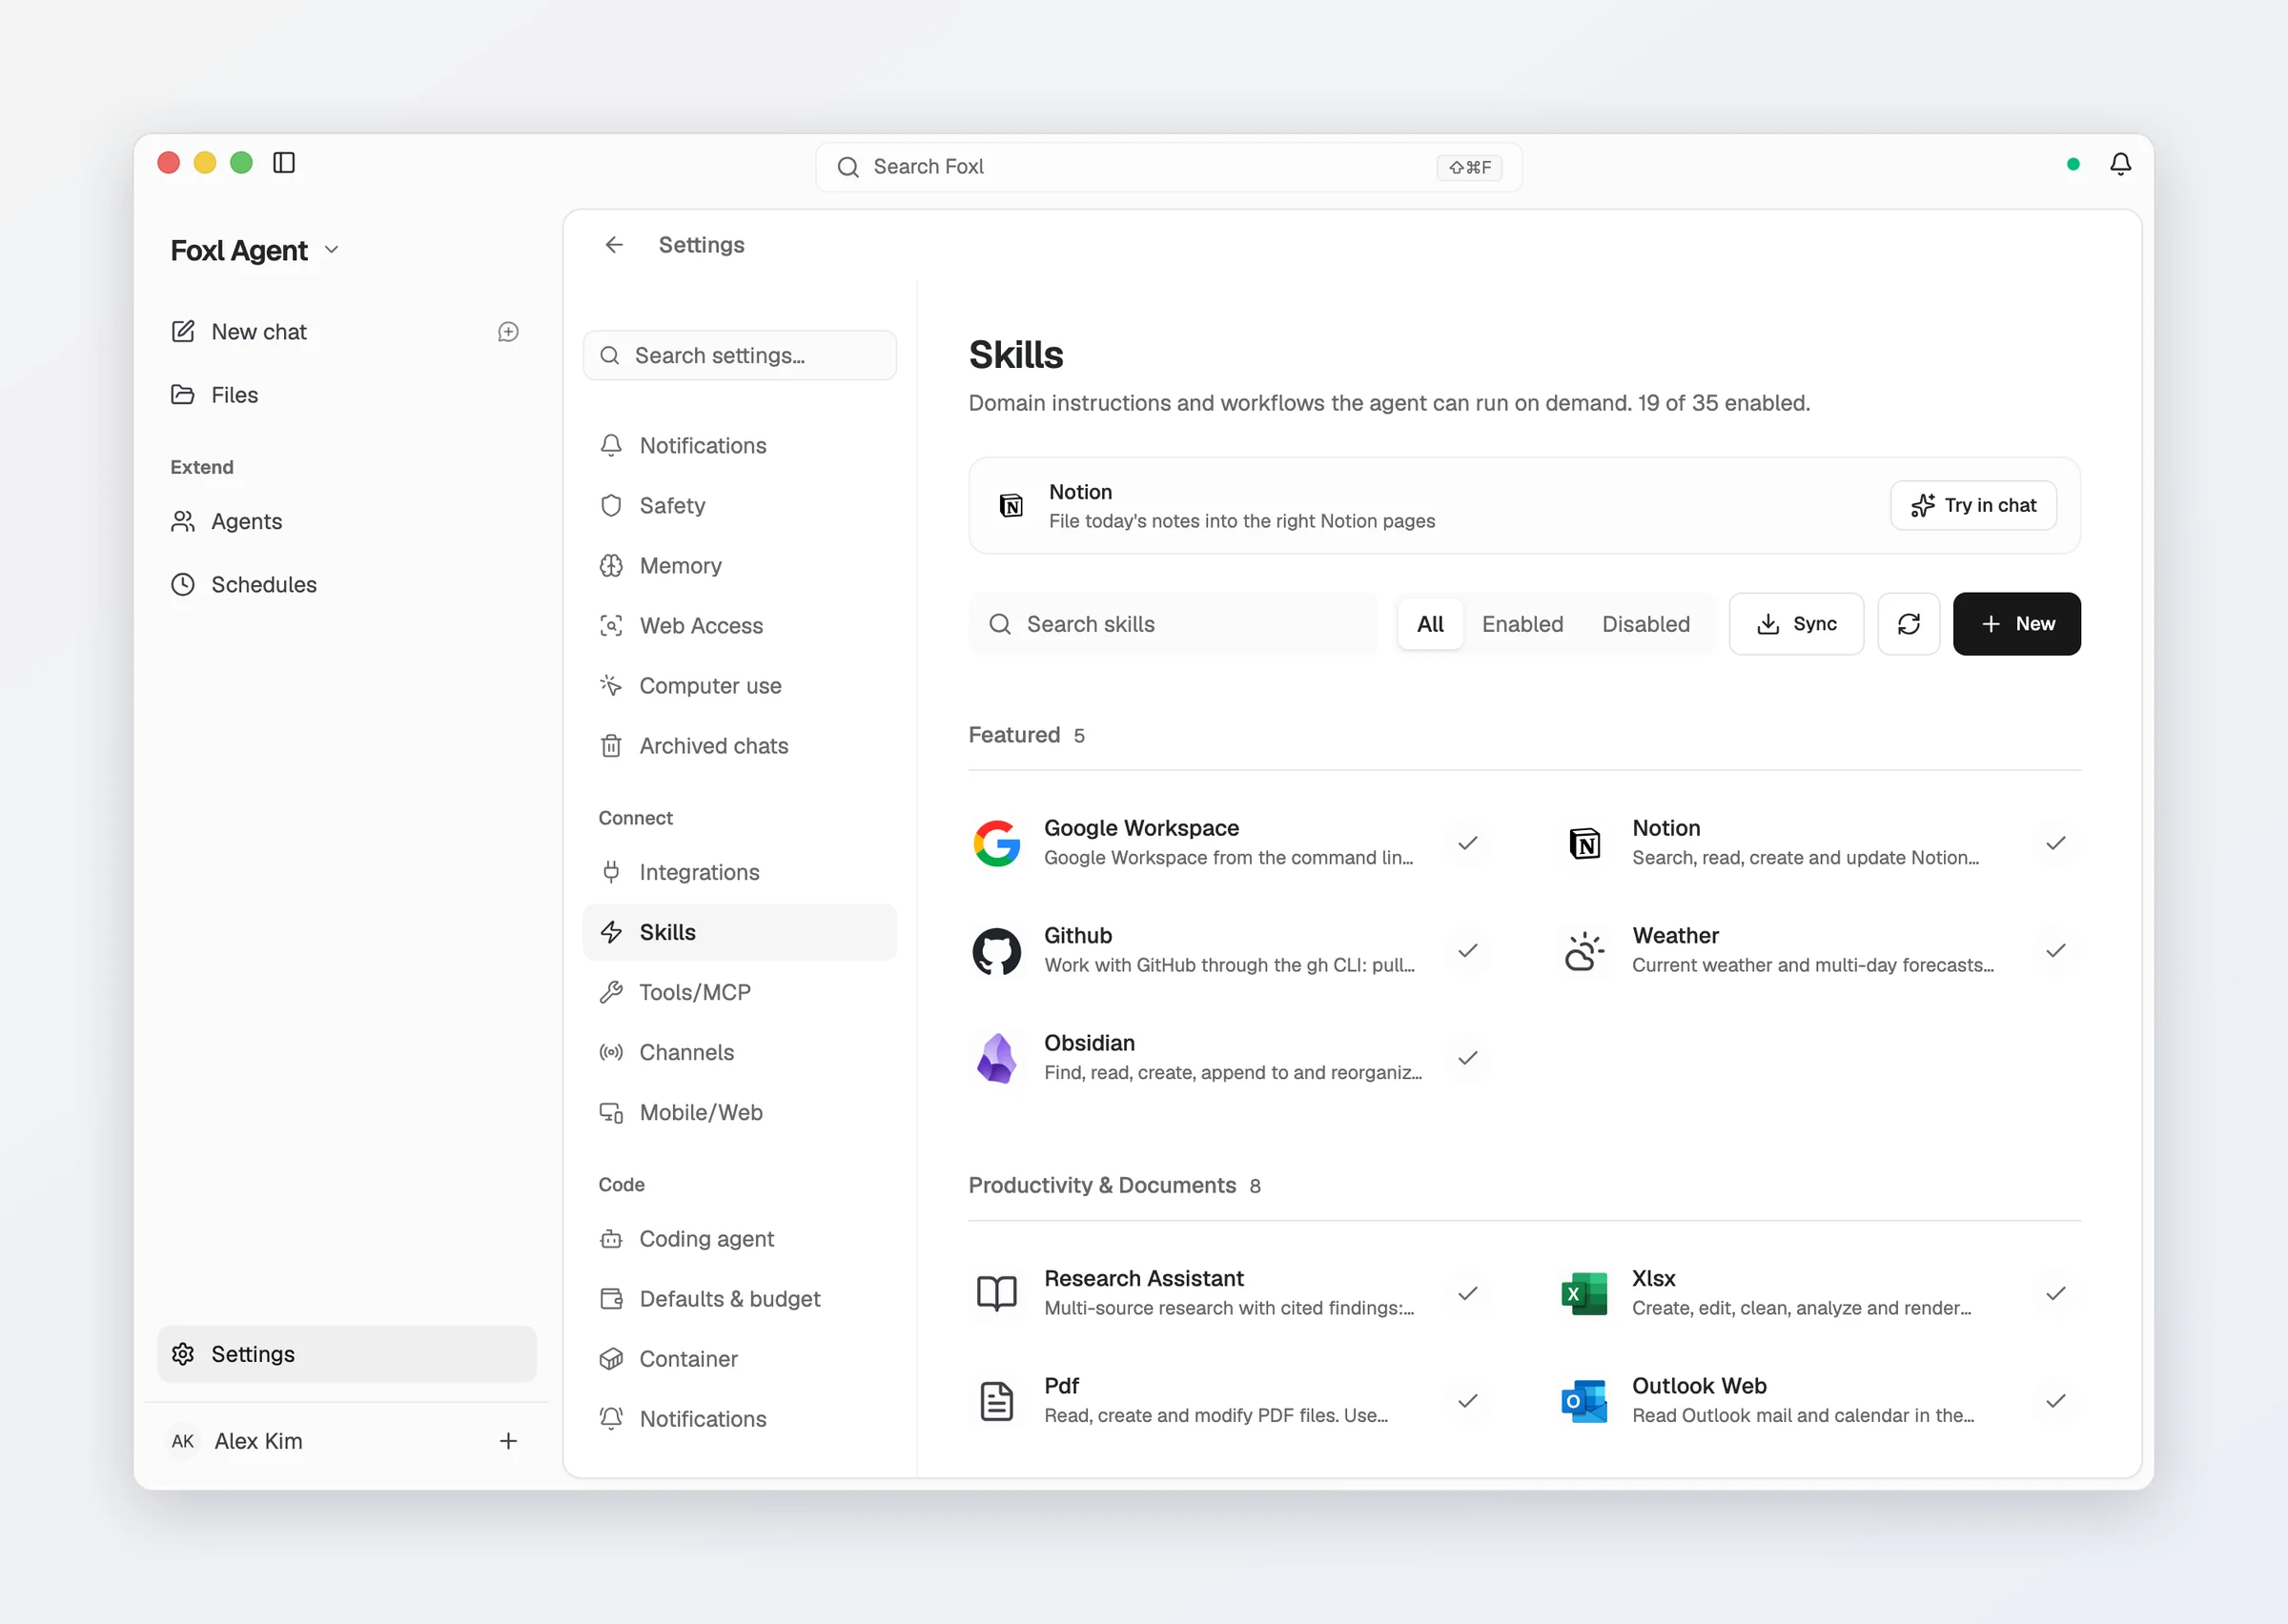Toggle Notion skill checkmark
The width and height of the screenshot is (2288, 1624).
coord(2055,843)
